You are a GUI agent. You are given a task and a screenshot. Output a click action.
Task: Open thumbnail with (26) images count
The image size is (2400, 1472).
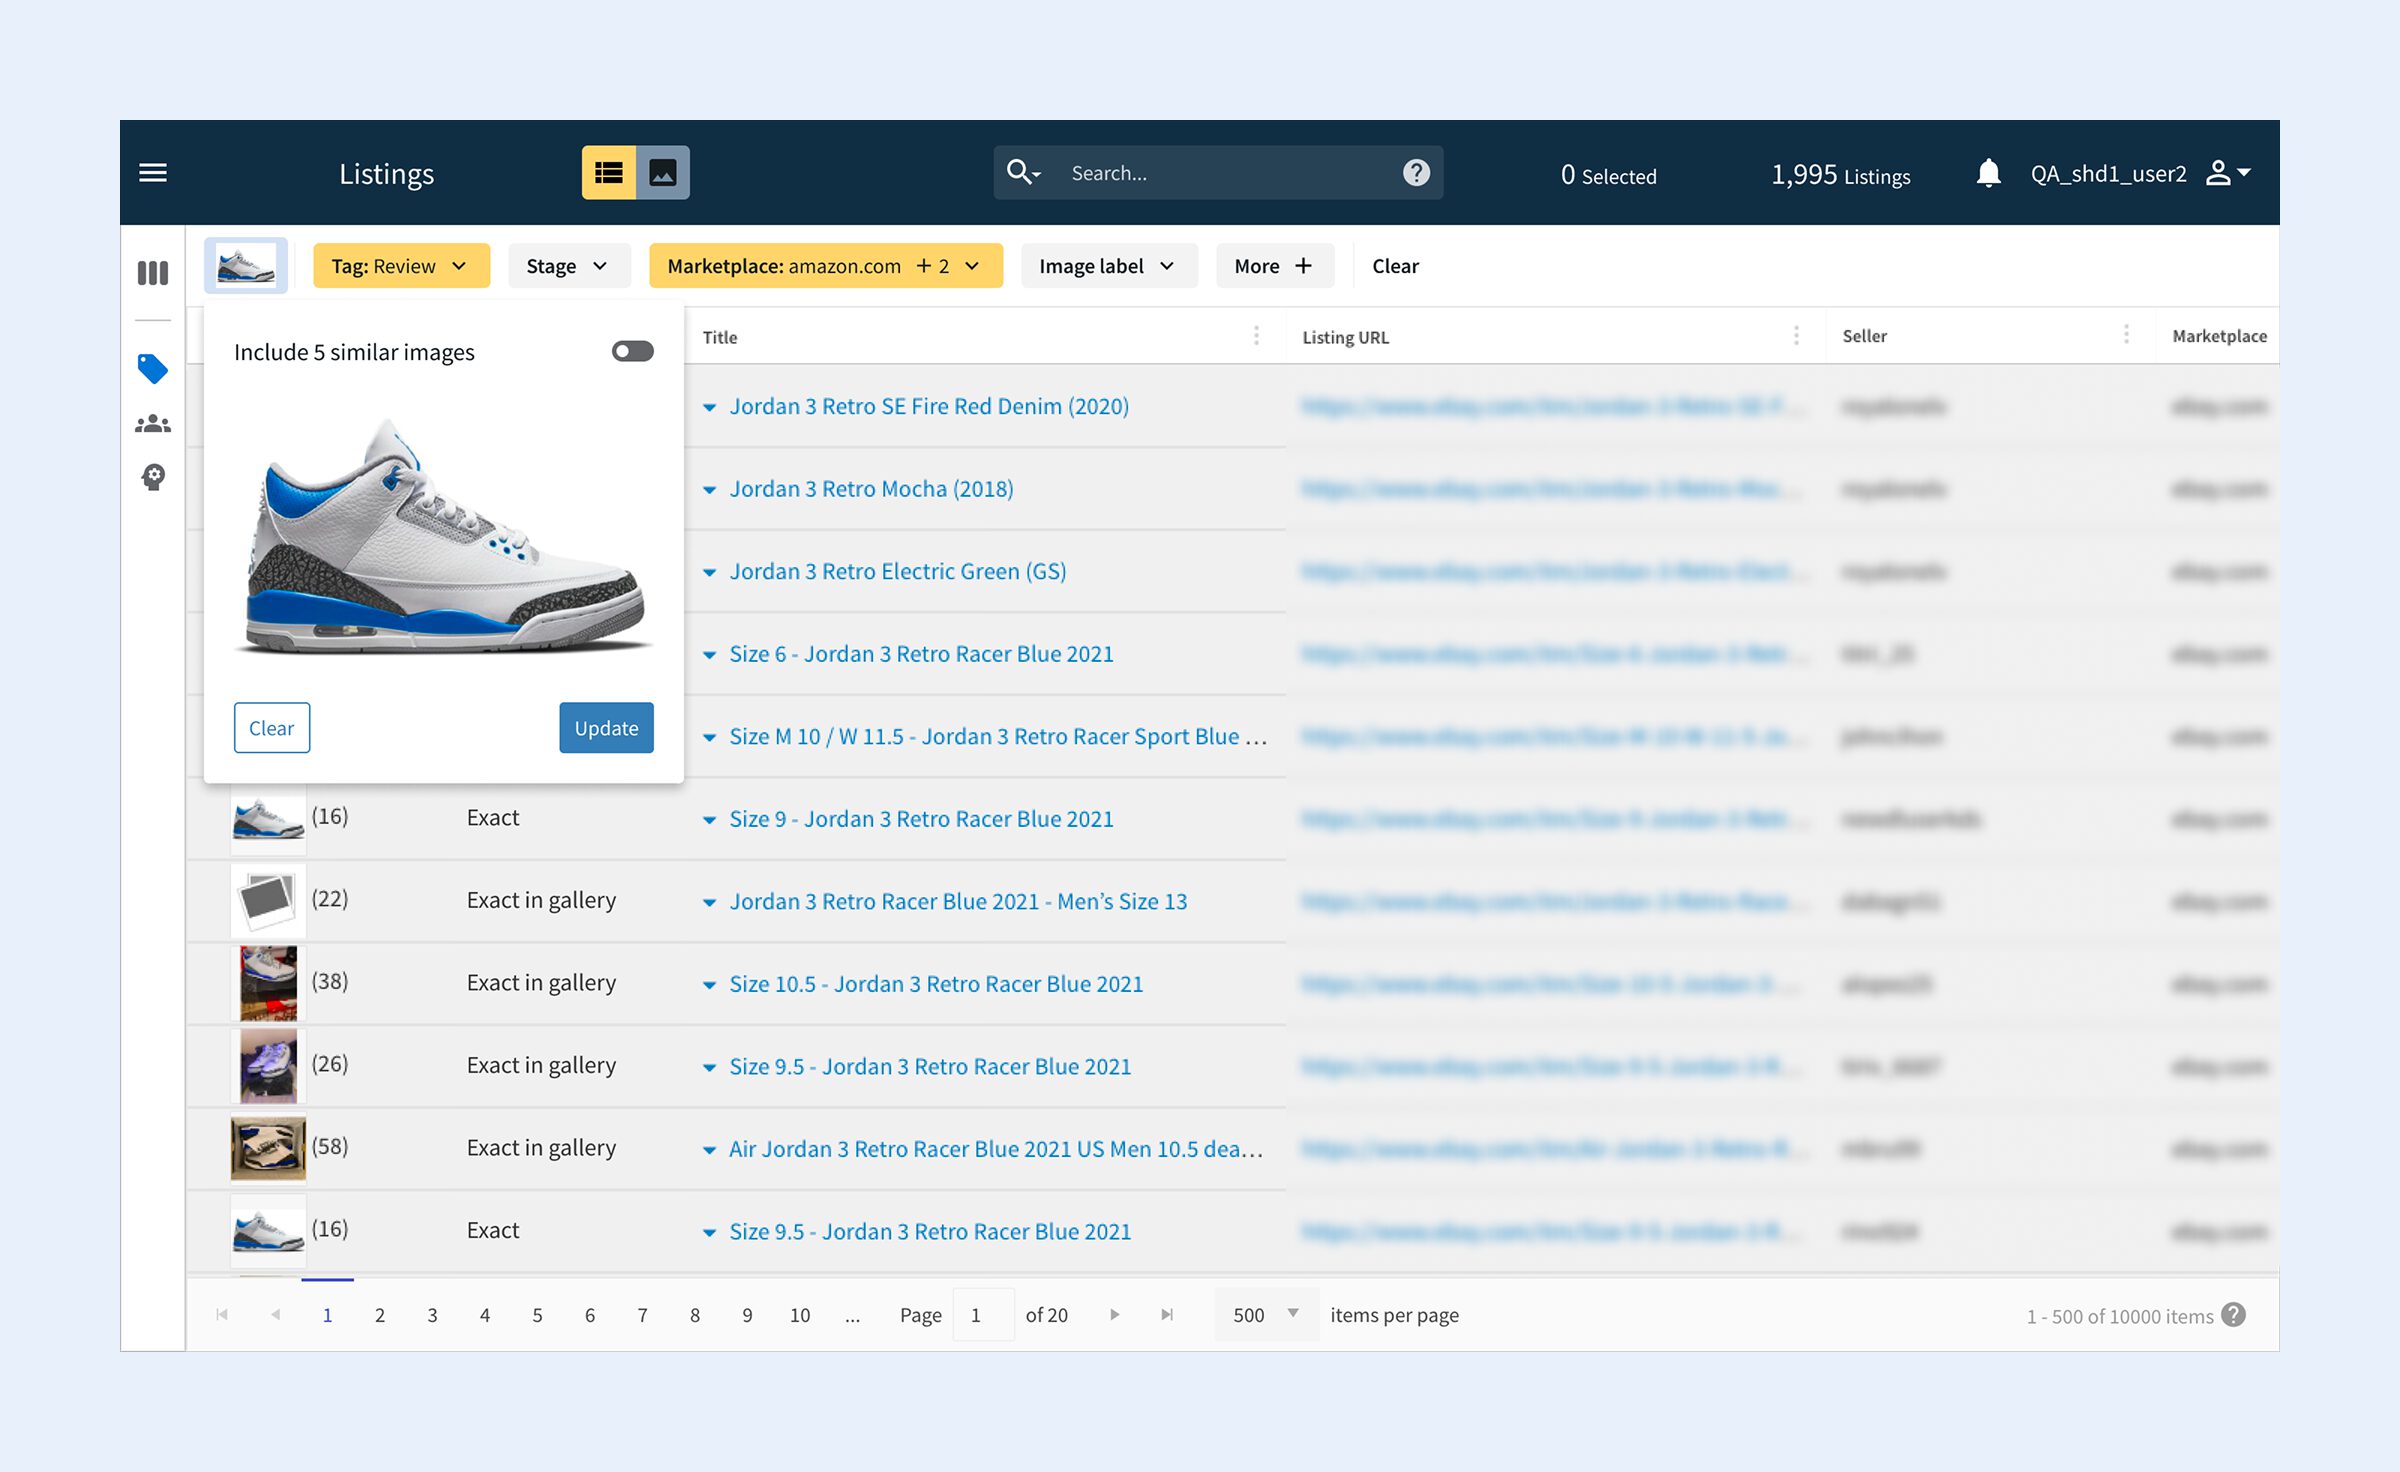pos(268,1064)
